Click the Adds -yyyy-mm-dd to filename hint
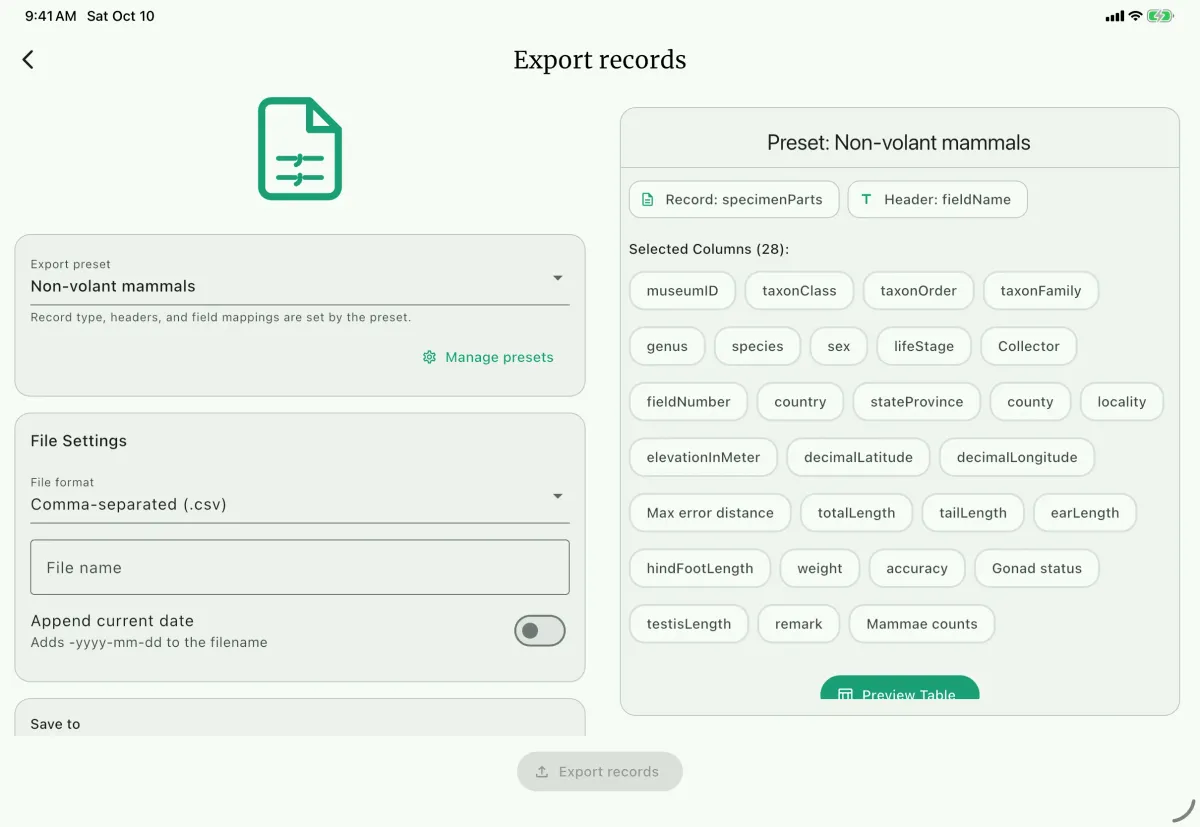The image size is (1200, 827). (149, 642)
